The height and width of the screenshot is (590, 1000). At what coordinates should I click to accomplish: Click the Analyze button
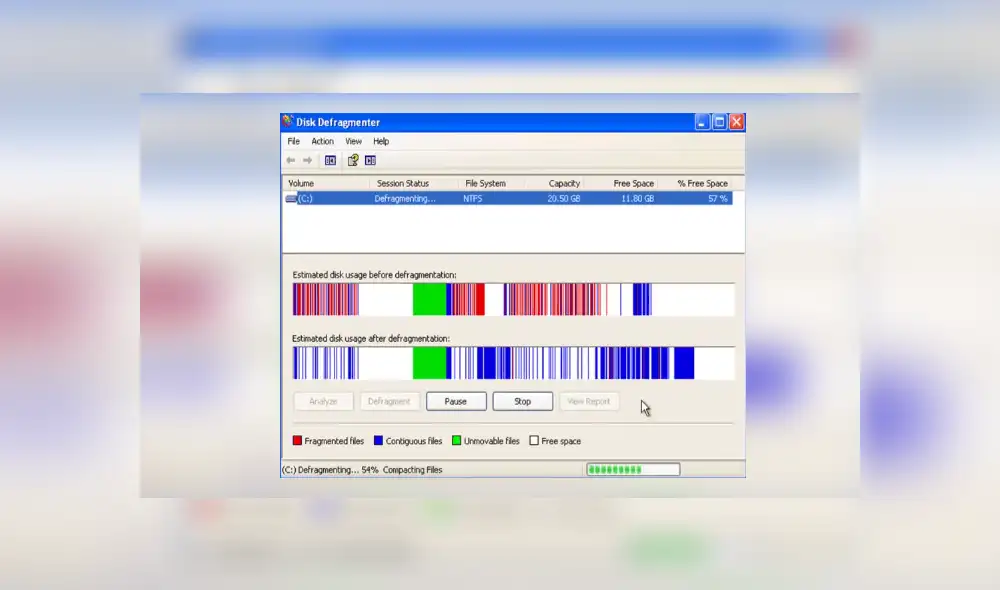322,401
